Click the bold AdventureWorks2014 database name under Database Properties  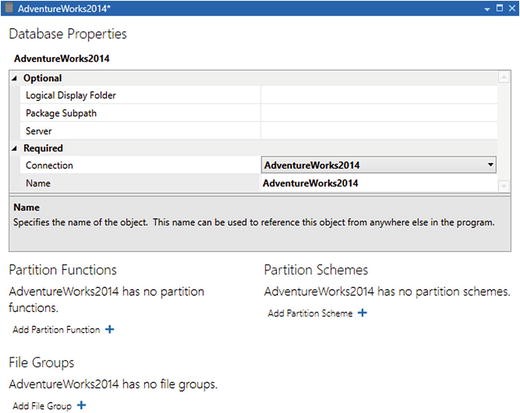tap(62, 59)
